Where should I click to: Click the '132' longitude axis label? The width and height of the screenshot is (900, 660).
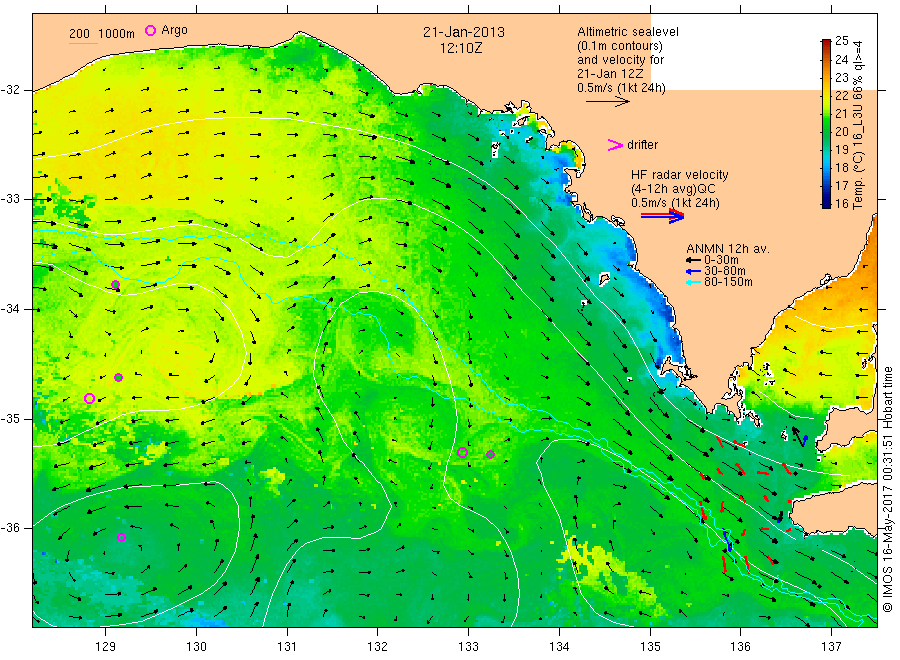[x=378, y=647]
